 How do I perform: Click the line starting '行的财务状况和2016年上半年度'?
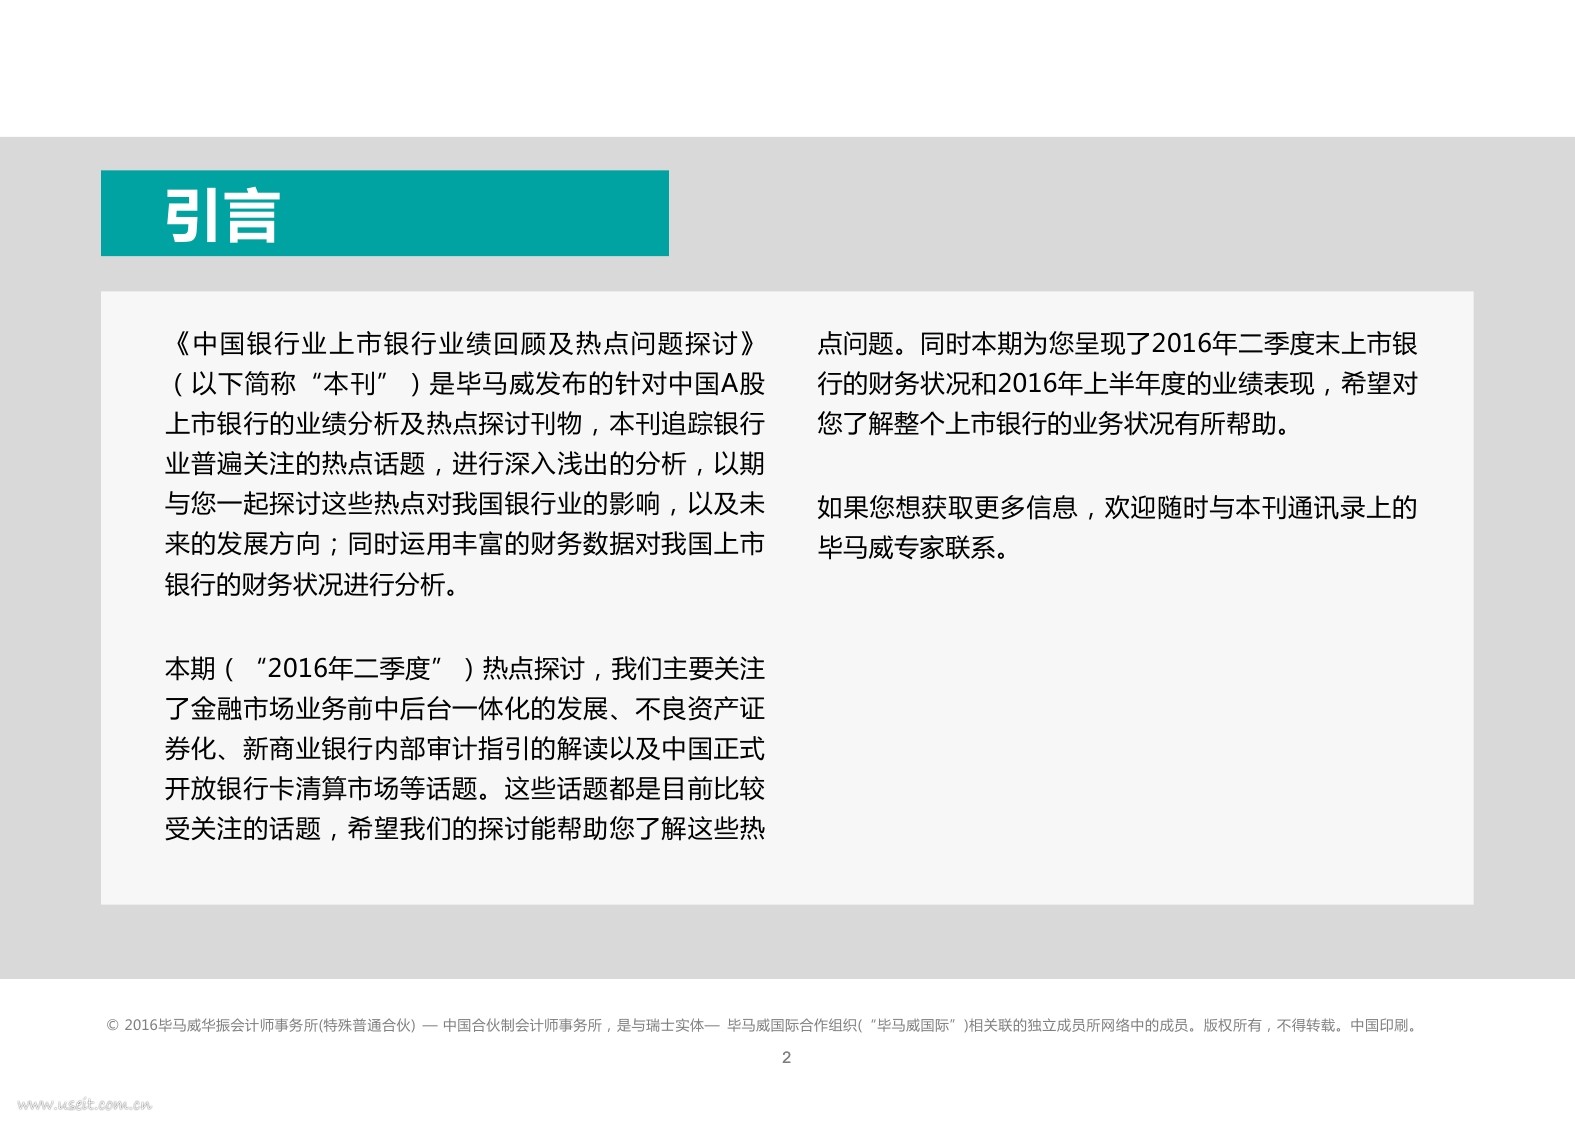tap(1117, 384)
